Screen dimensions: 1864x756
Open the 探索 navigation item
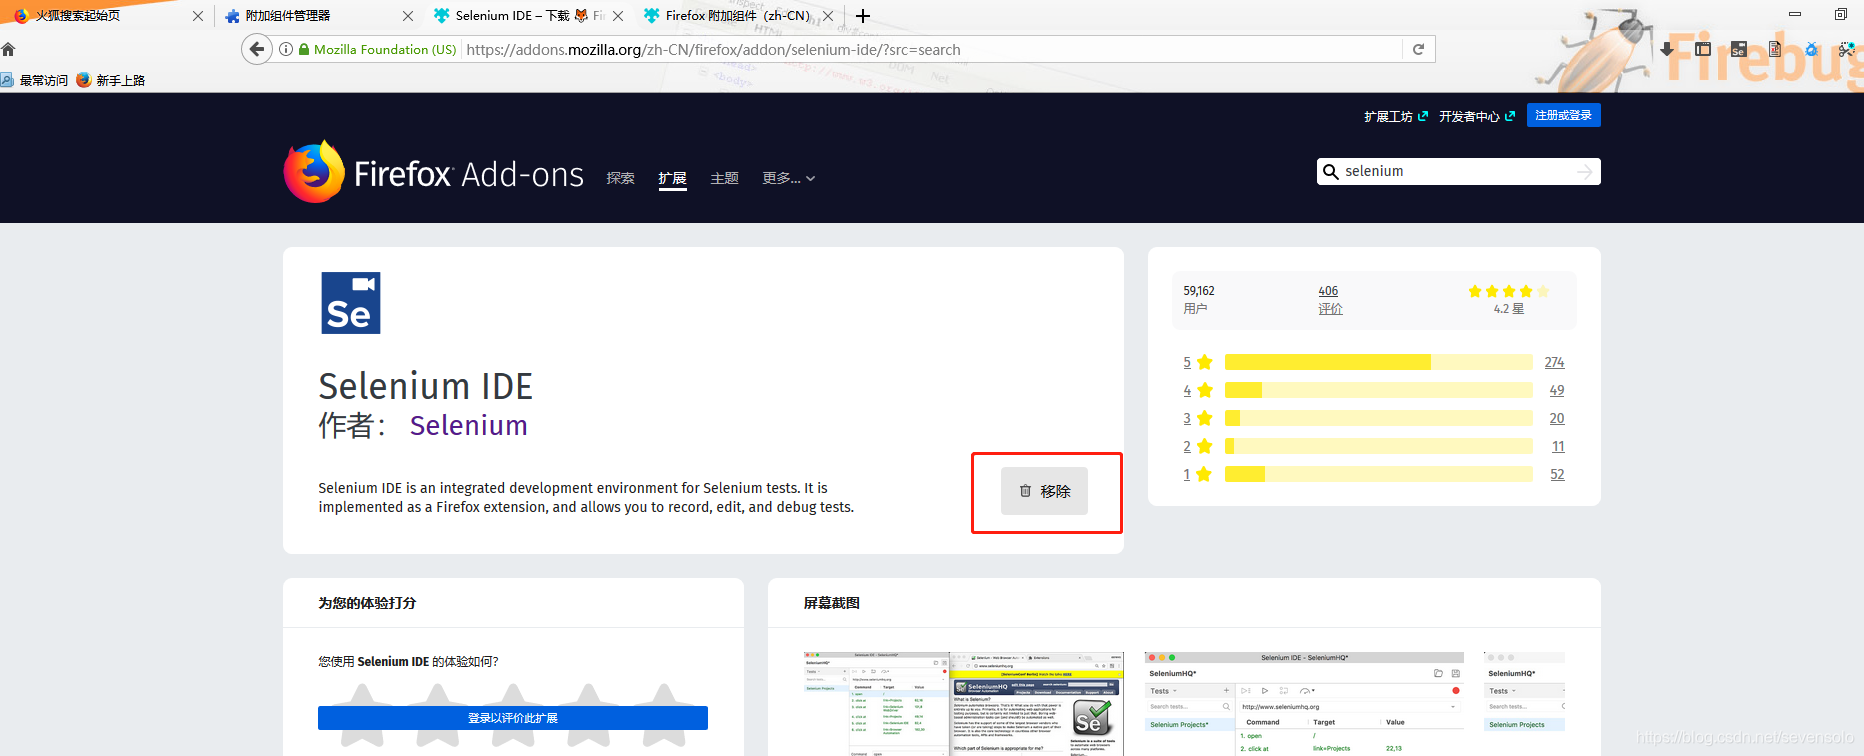tap(620, 178)
